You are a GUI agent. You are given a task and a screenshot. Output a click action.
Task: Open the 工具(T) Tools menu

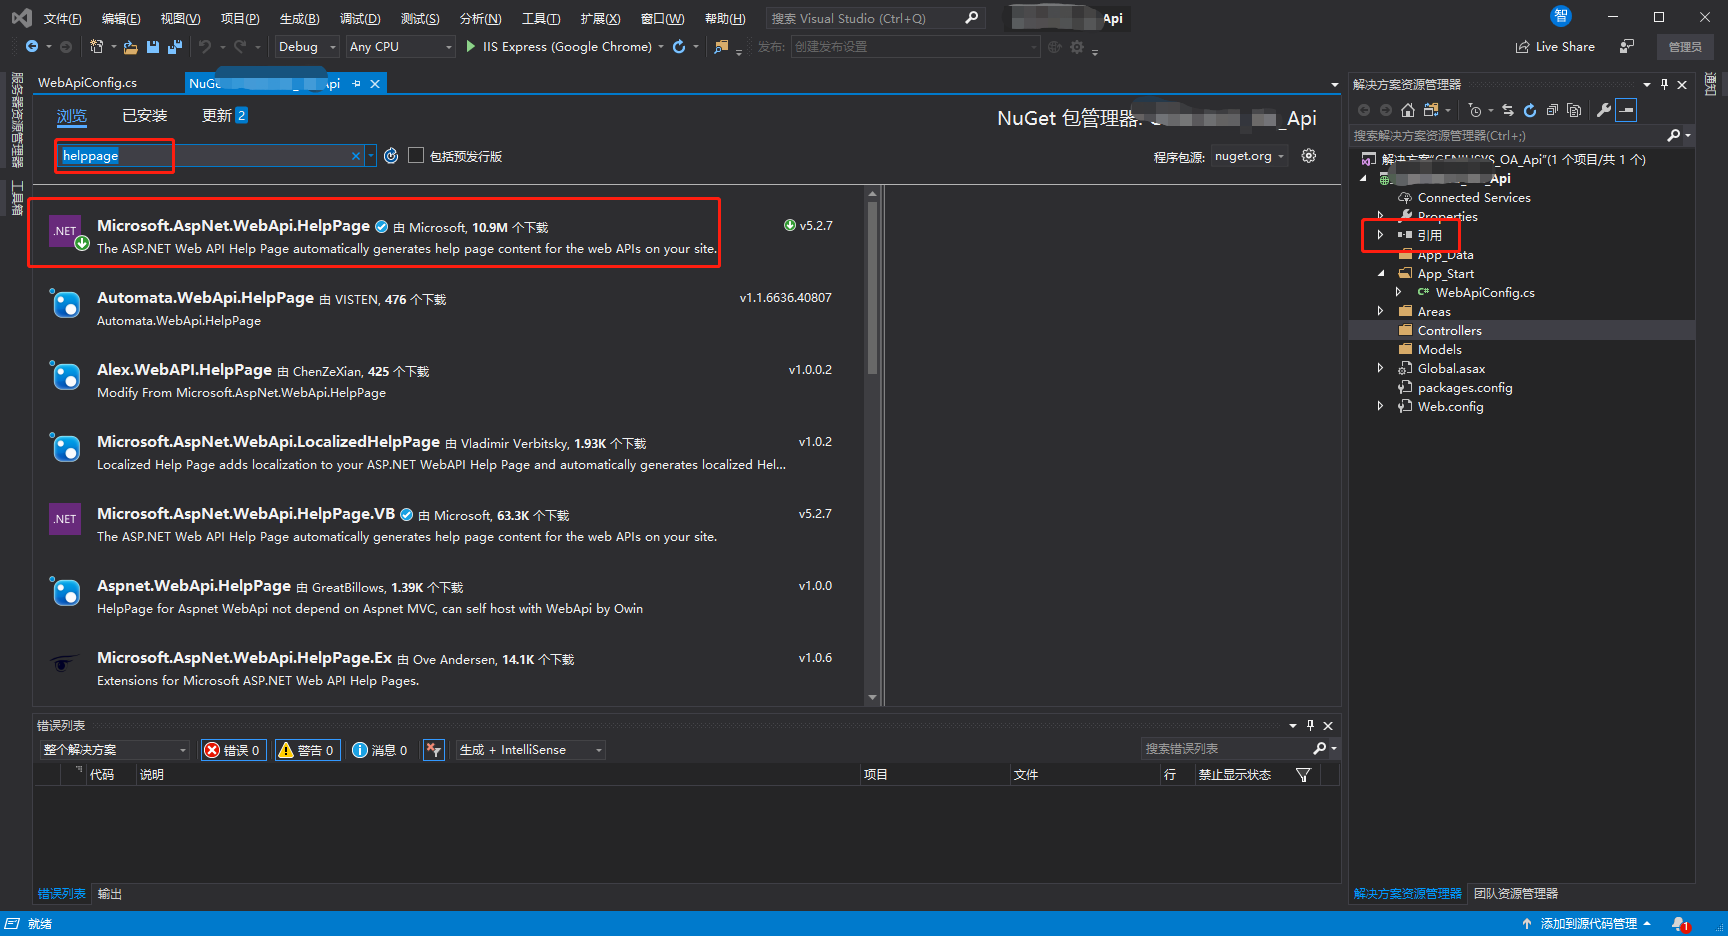541,19
